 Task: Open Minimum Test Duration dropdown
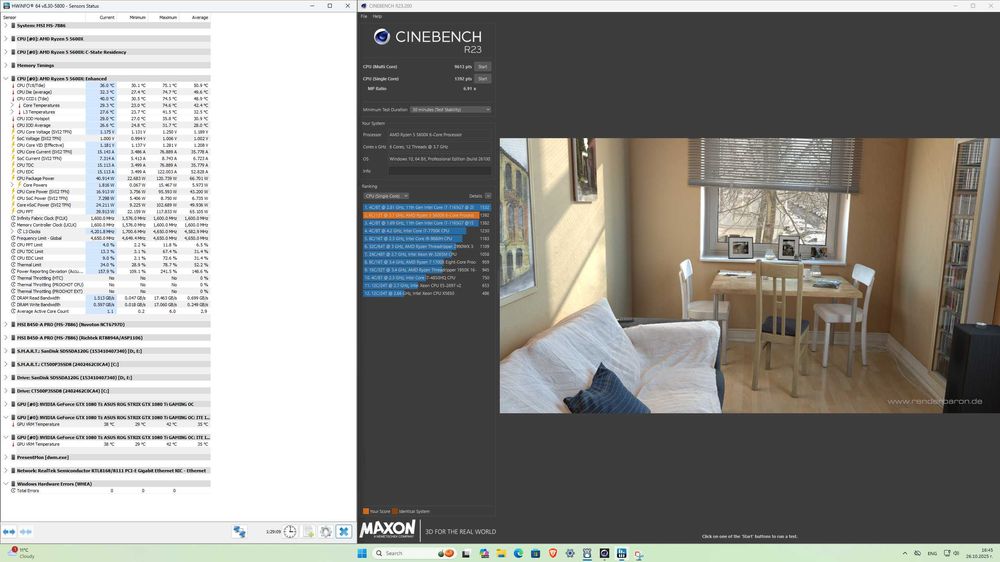click(x=450, y=110)
